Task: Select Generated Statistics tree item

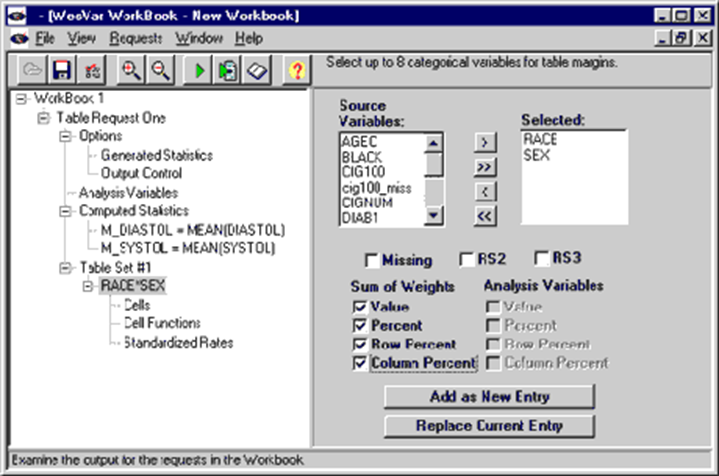Action: coord(157,155)
